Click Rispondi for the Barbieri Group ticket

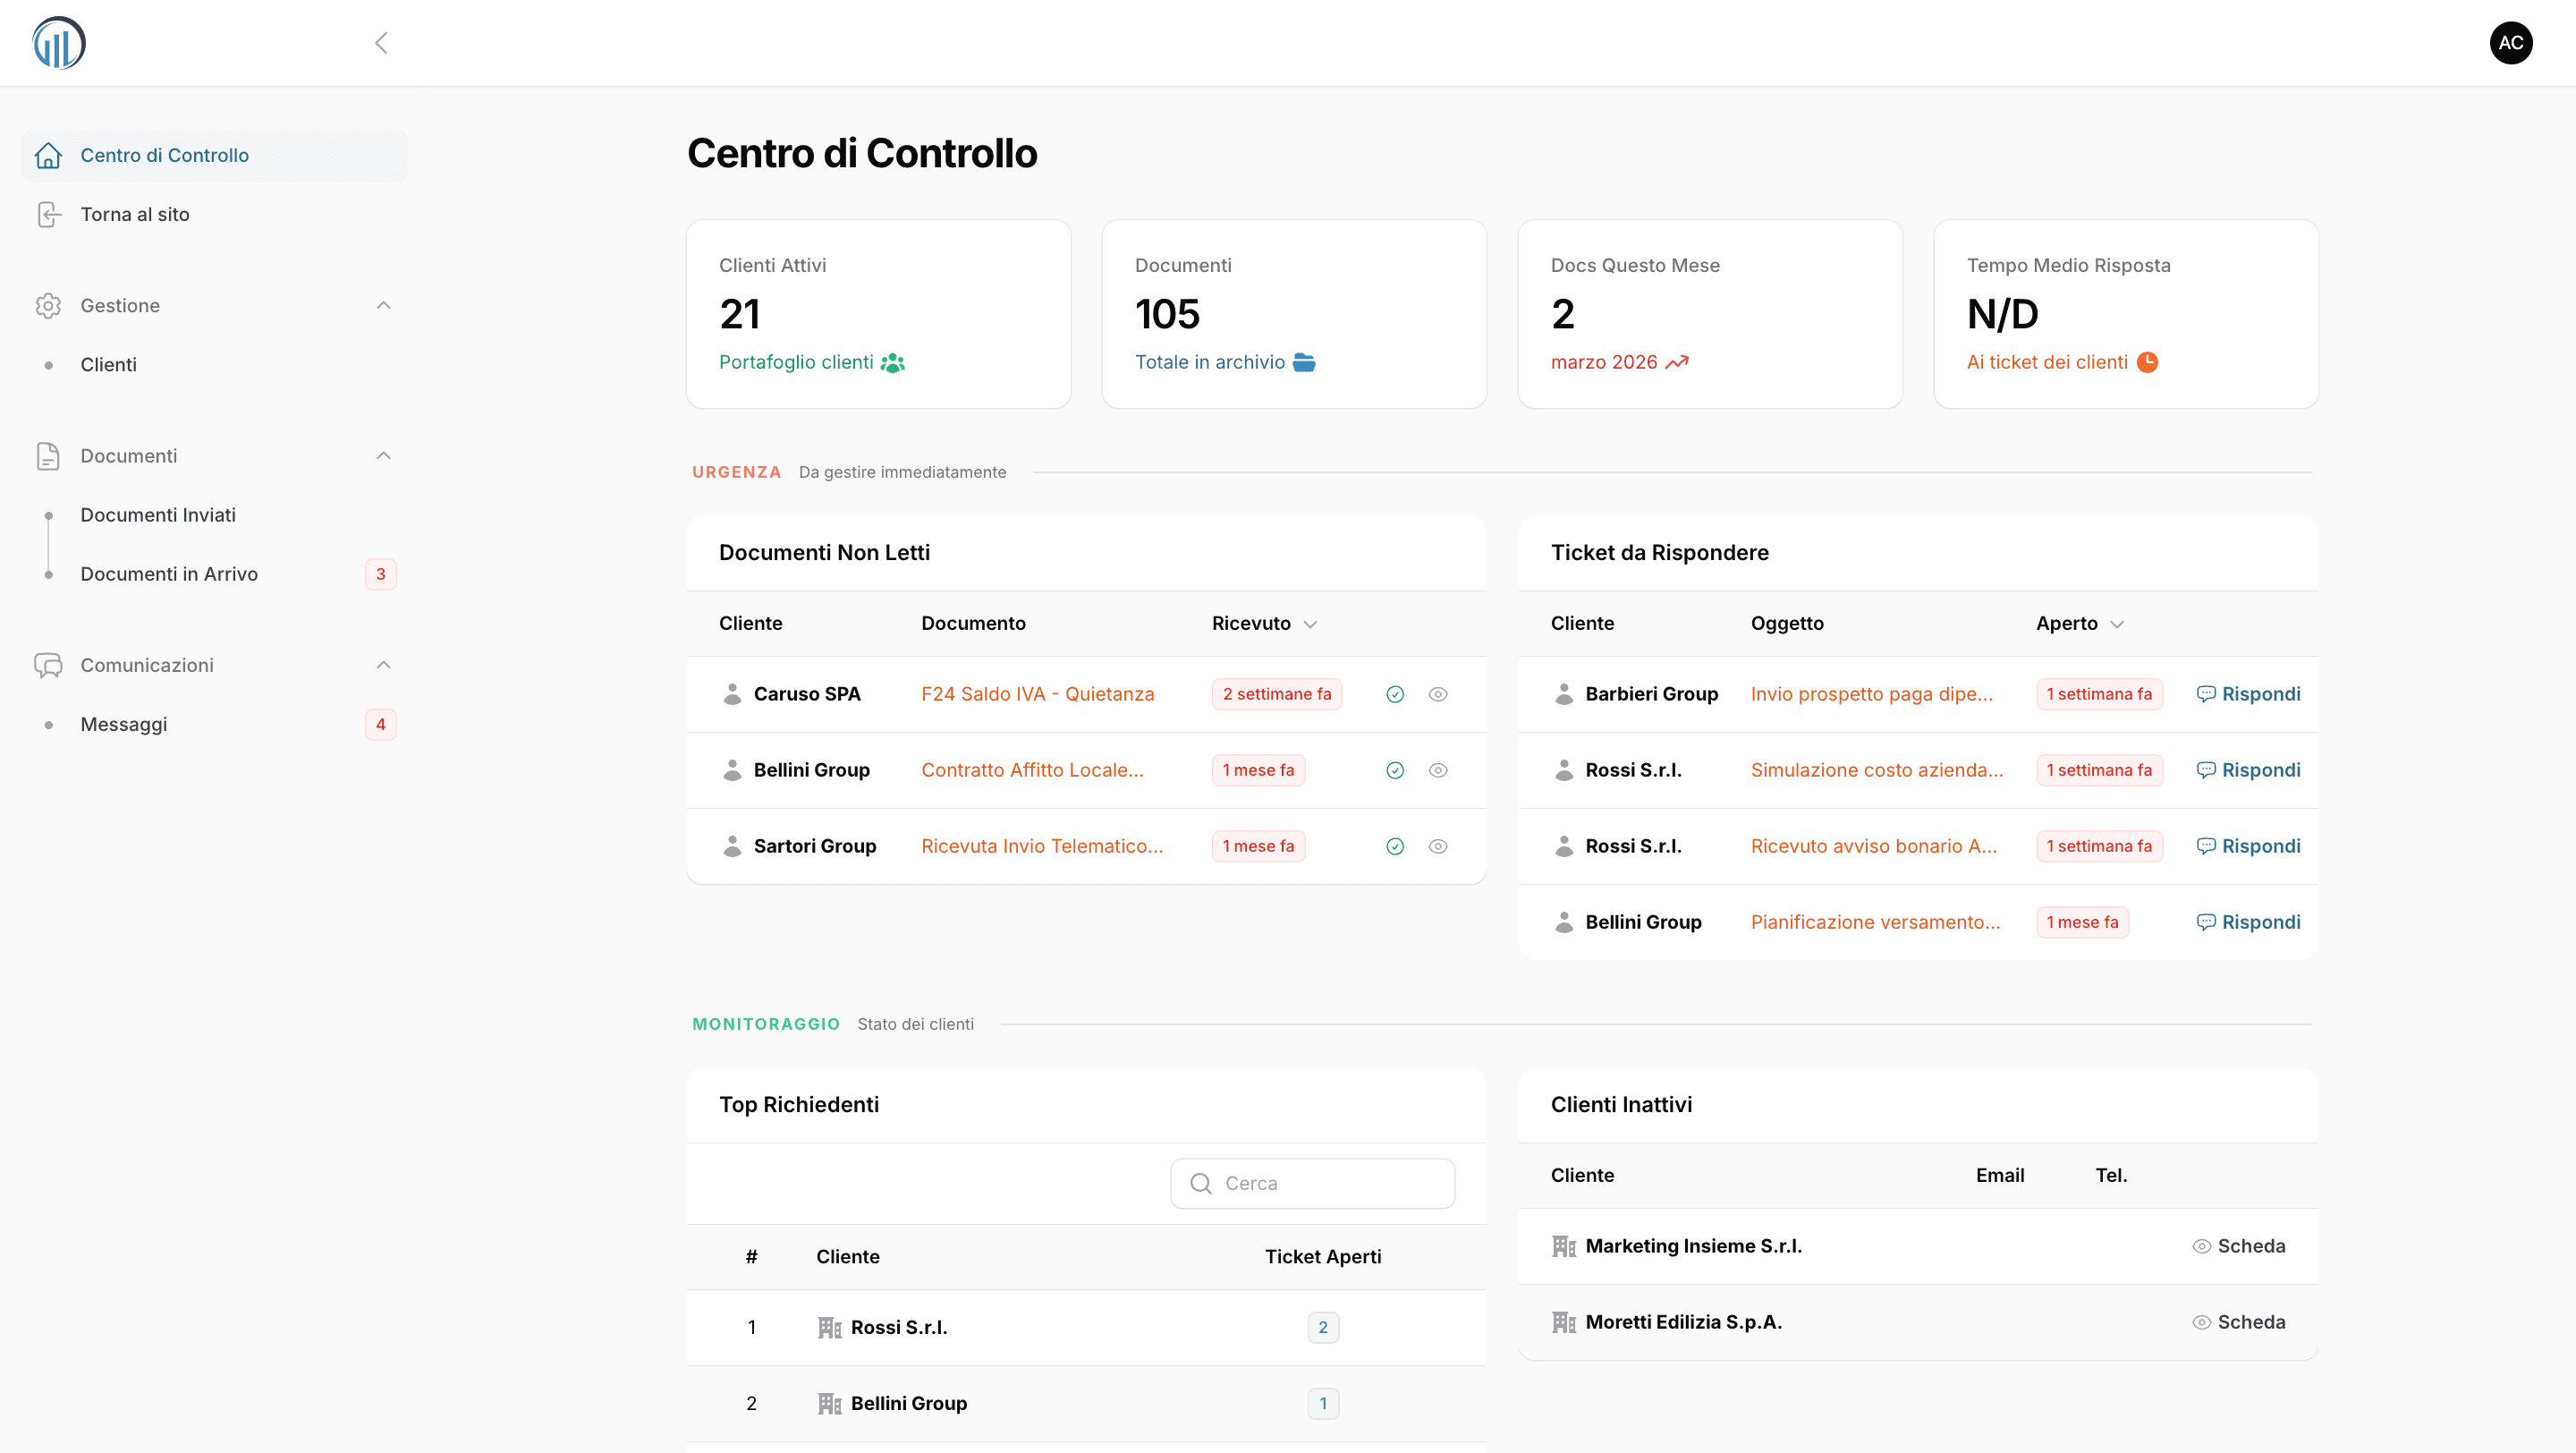tap(2260, 693)
